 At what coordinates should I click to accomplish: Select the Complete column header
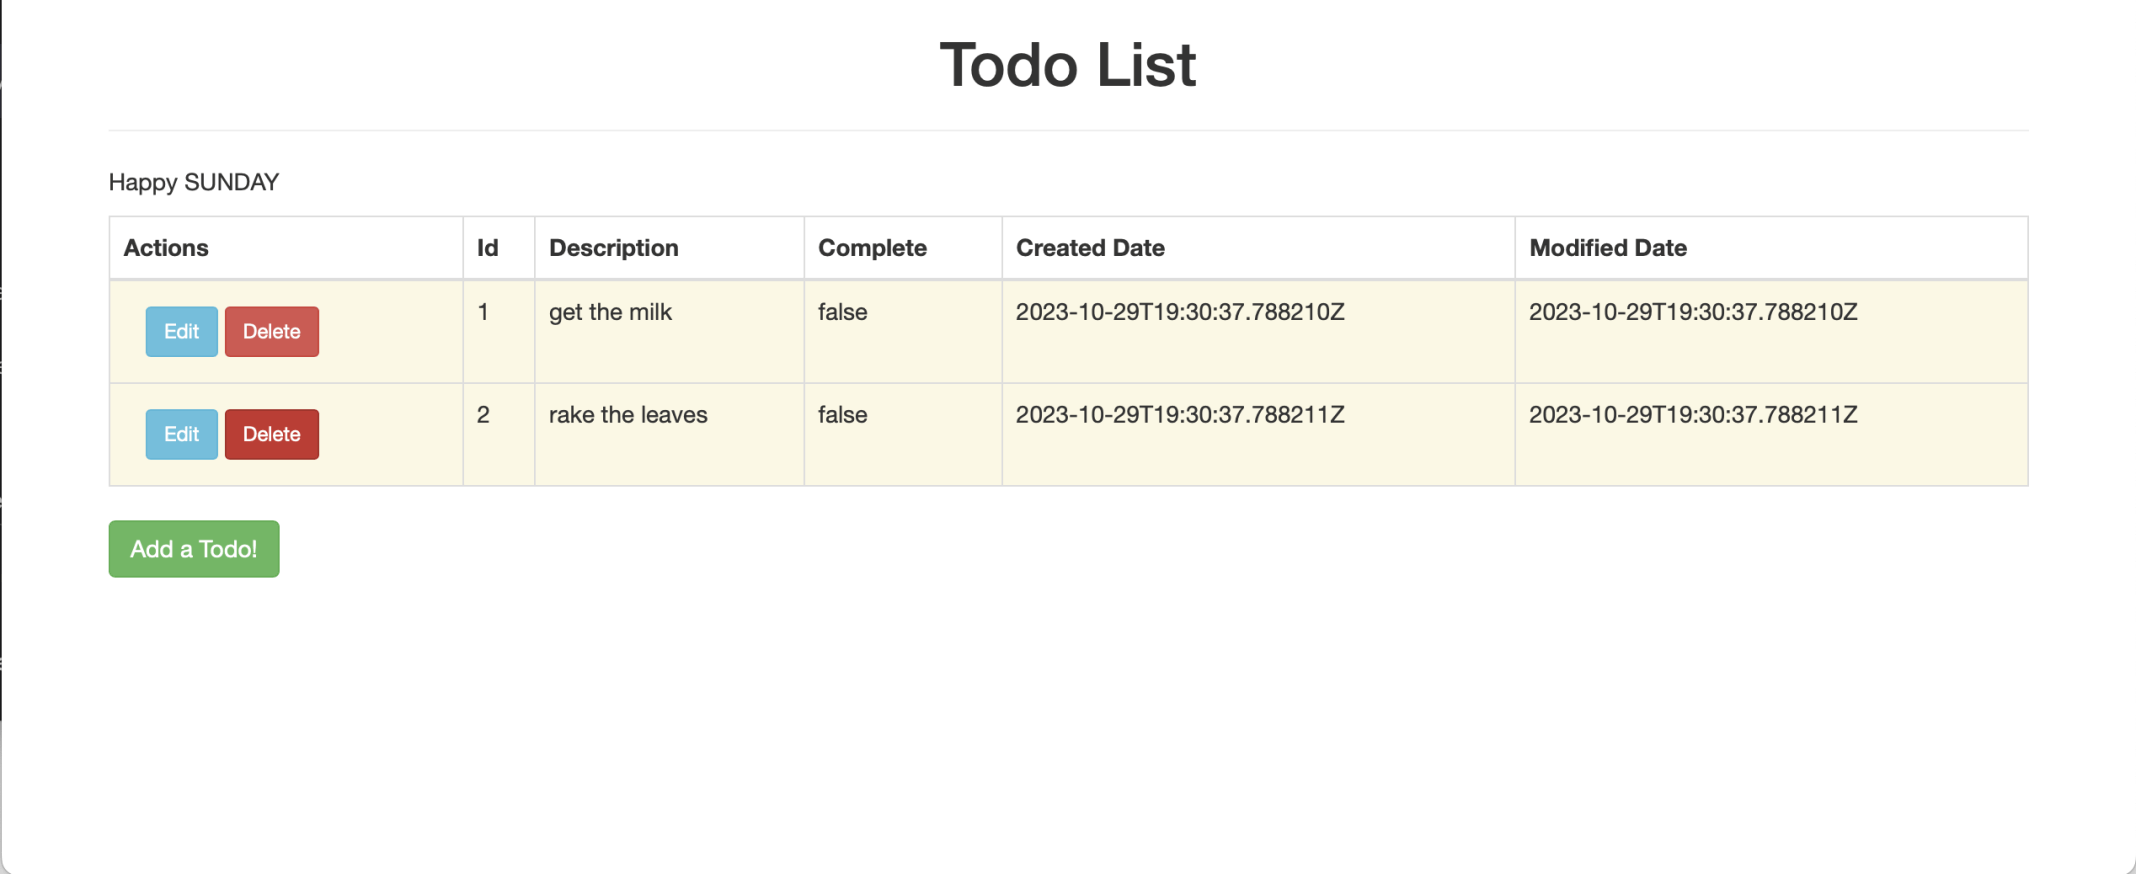pyautogui.click(x=872, y=248)
